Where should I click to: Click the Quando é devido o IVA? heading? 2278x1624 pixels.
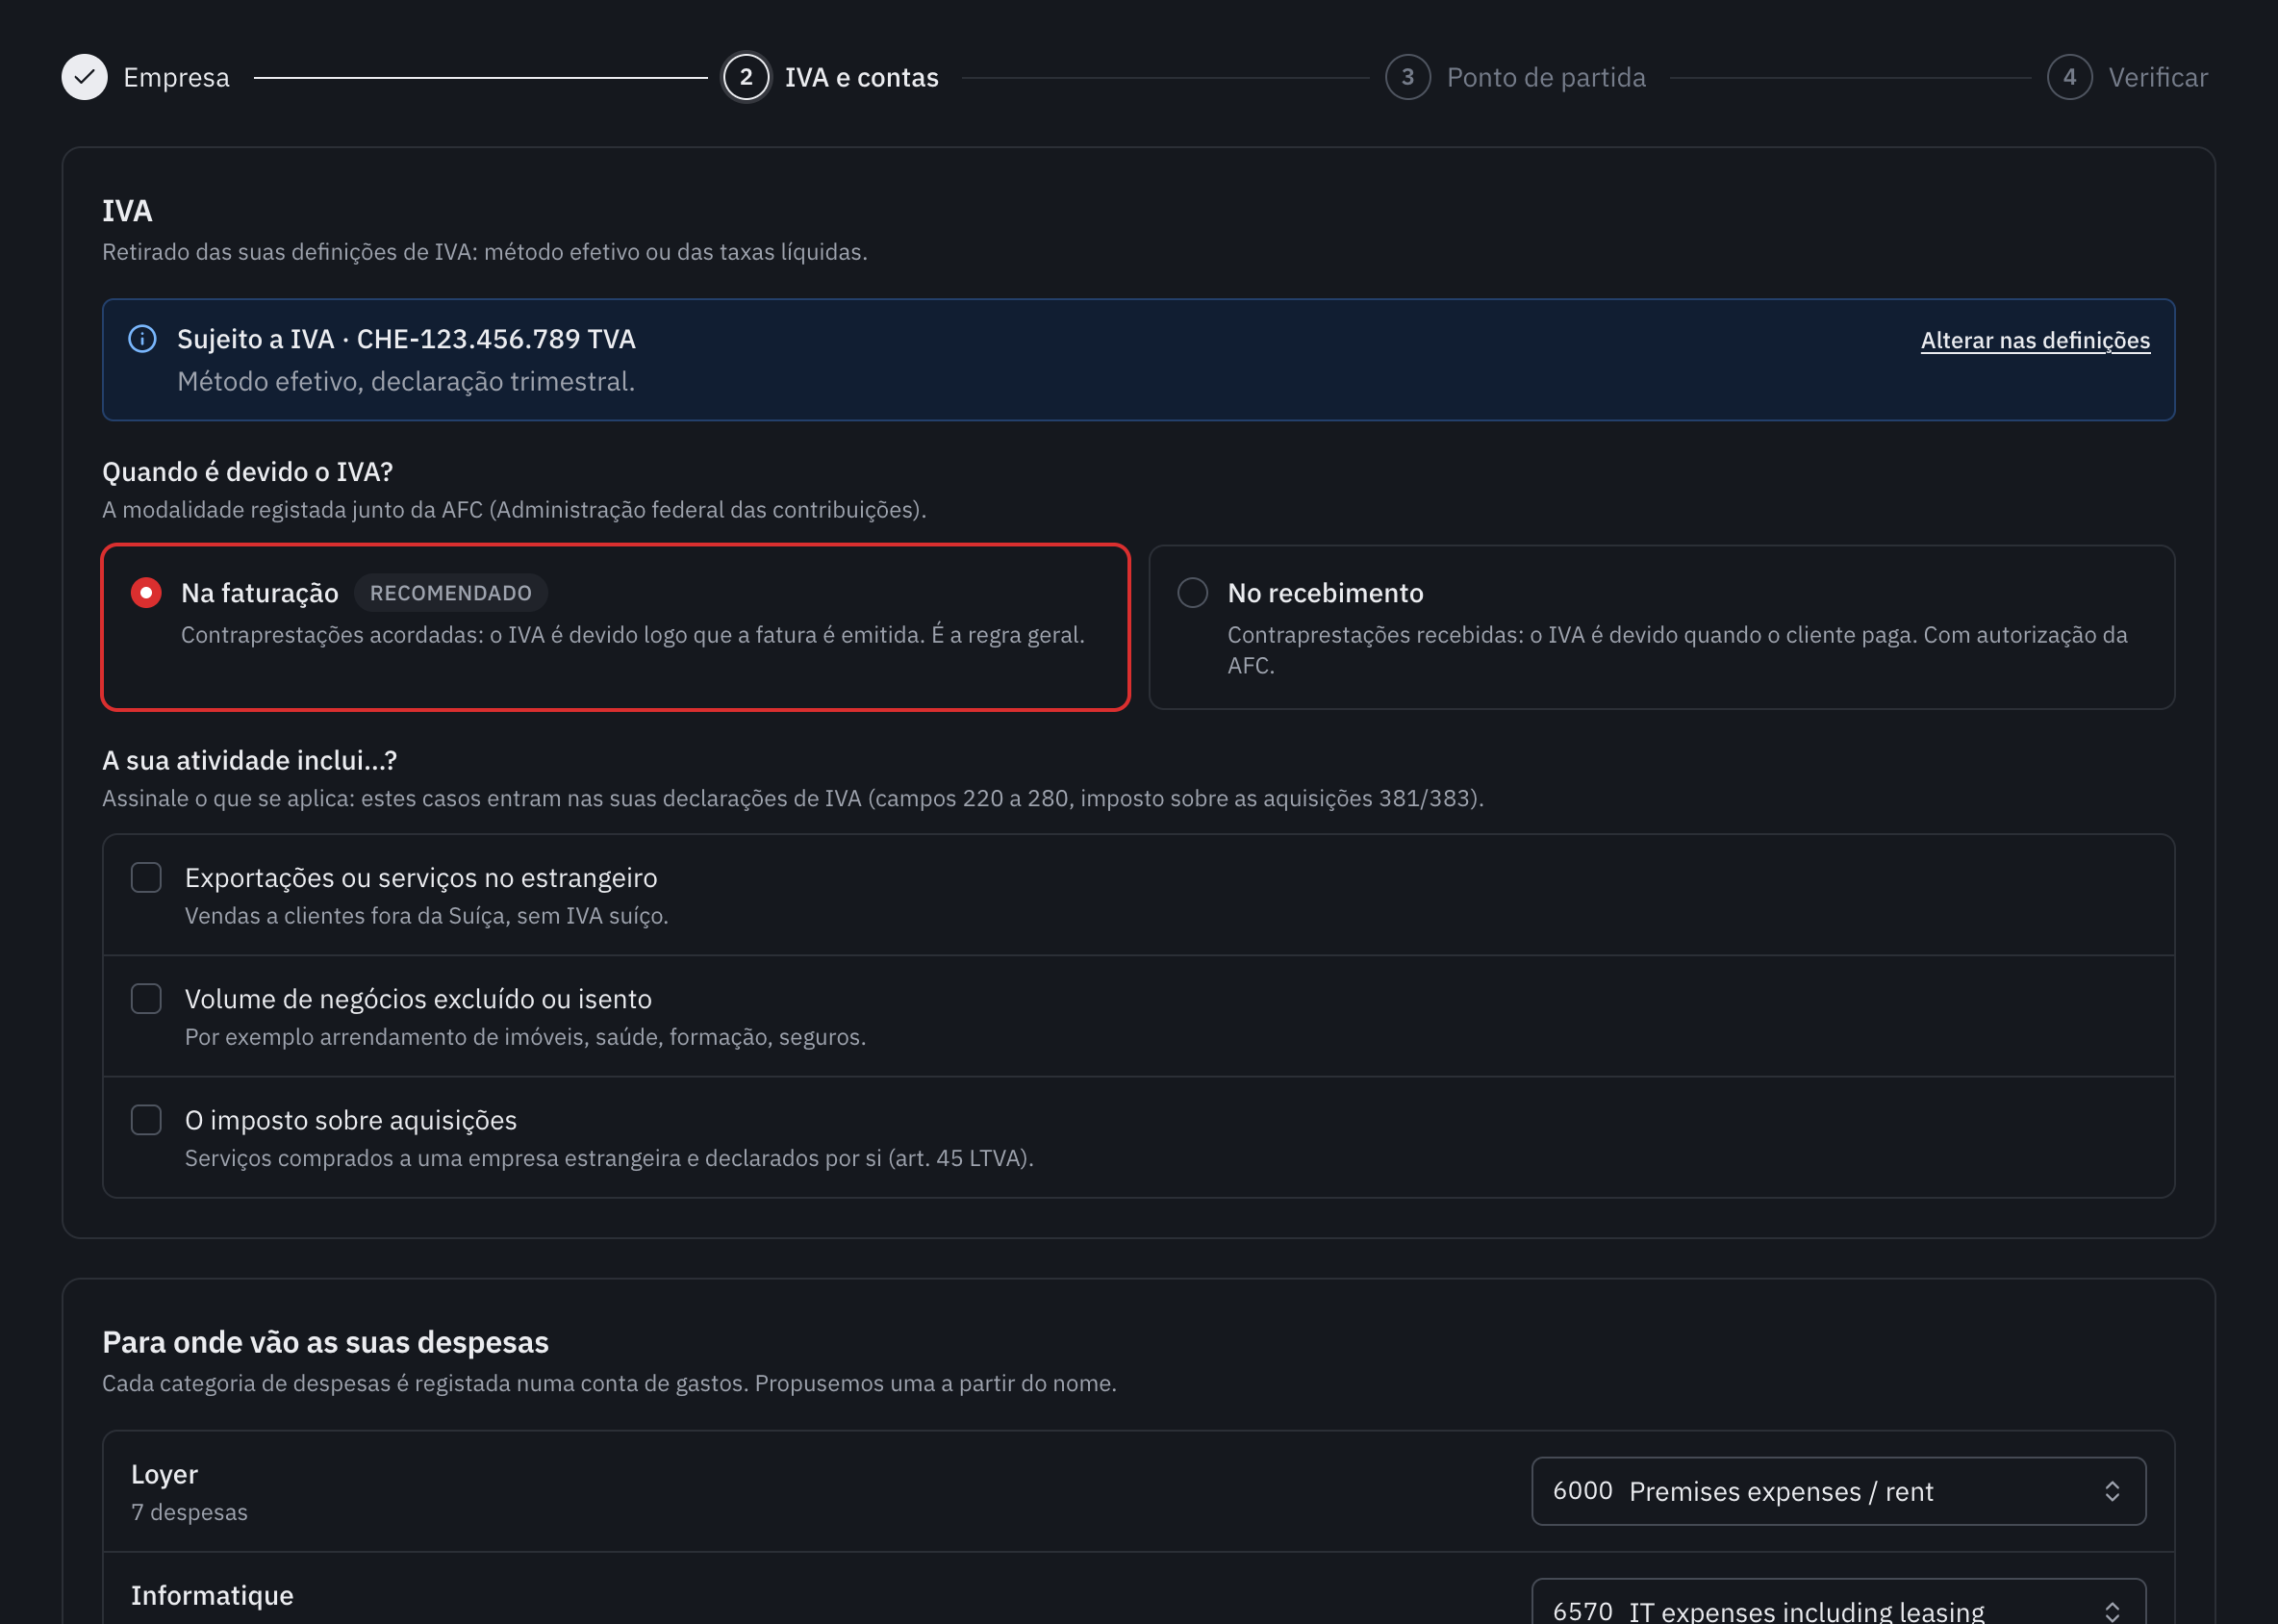(x=247, y=471)
